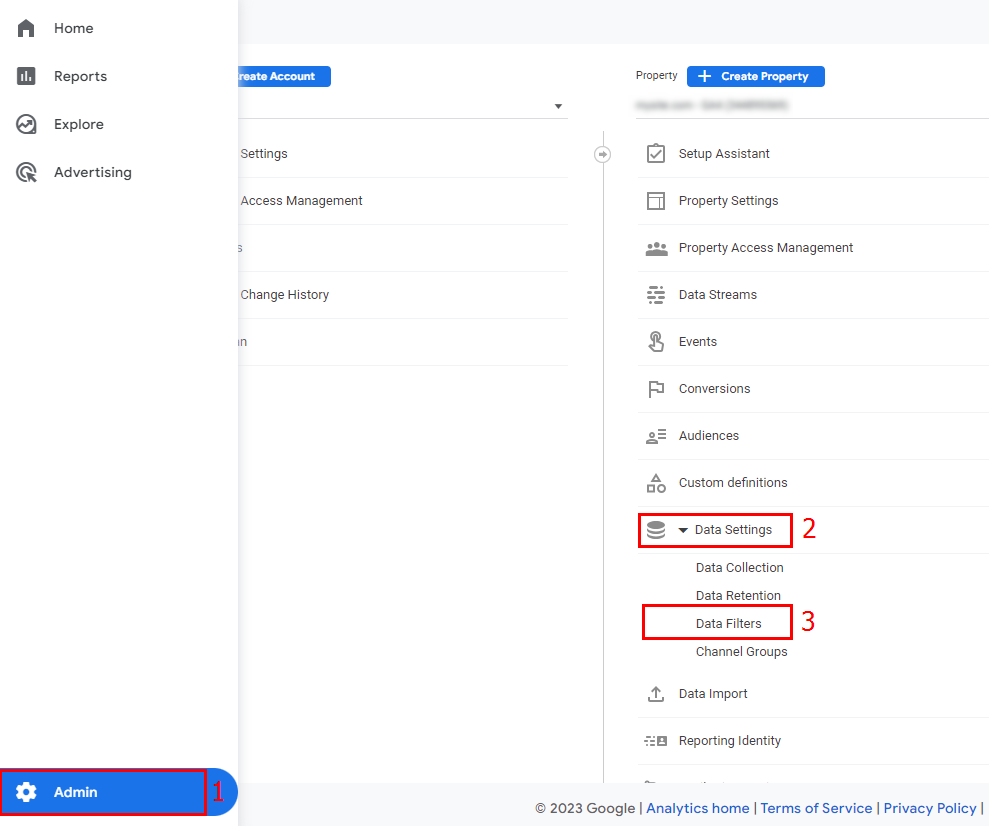Click the partially hidden Create Account button
Viewport: 989px width, 826px height.
[284, 76]
